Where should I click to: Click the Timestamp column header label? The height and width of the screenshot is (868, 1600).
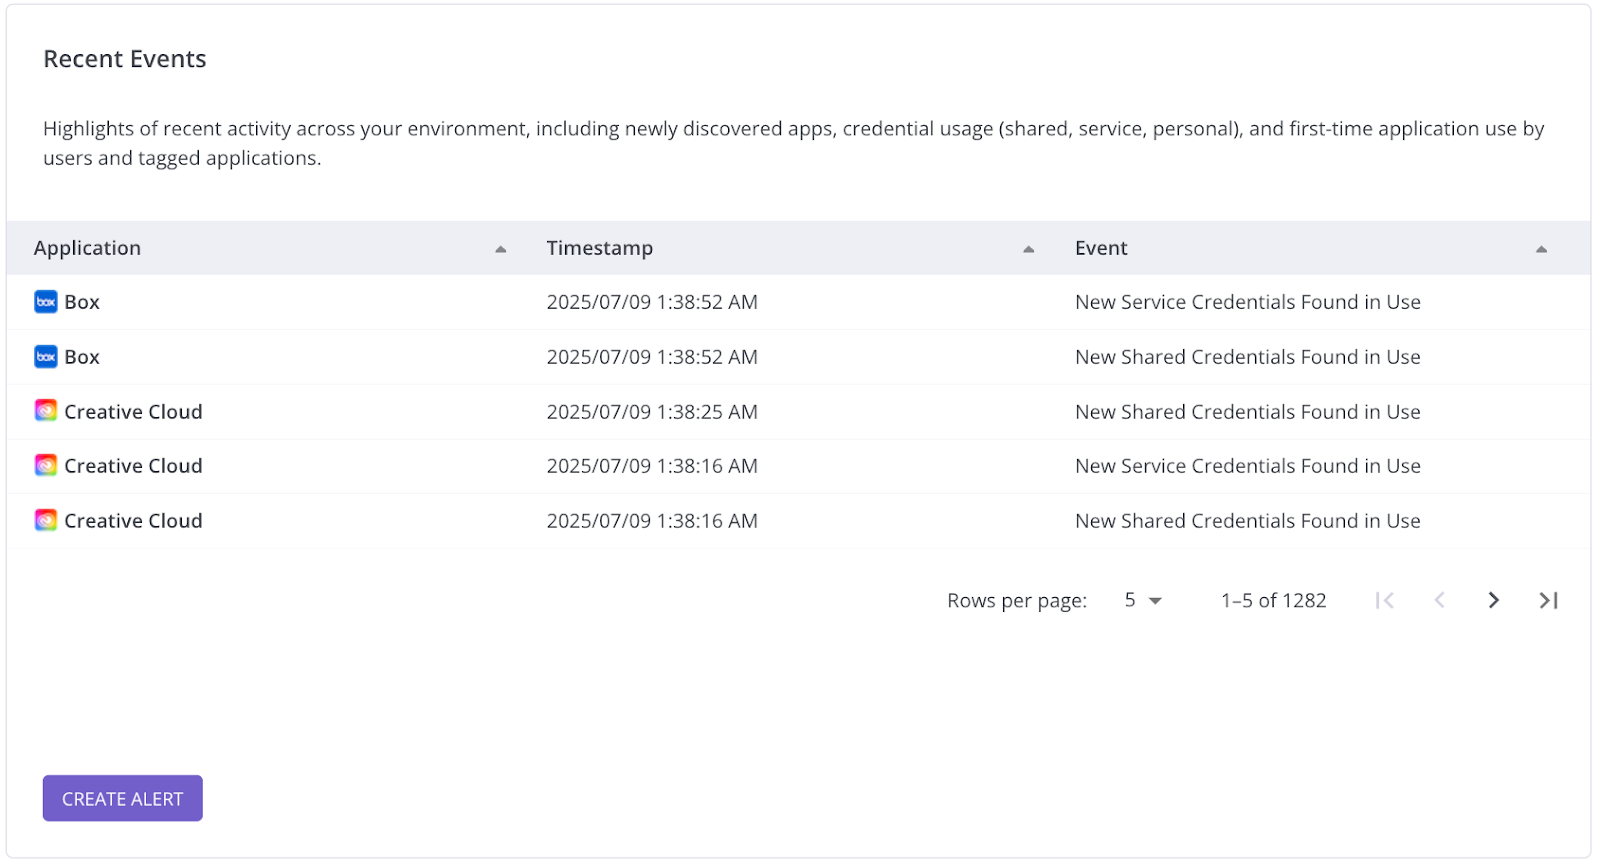tap(599, 248)
